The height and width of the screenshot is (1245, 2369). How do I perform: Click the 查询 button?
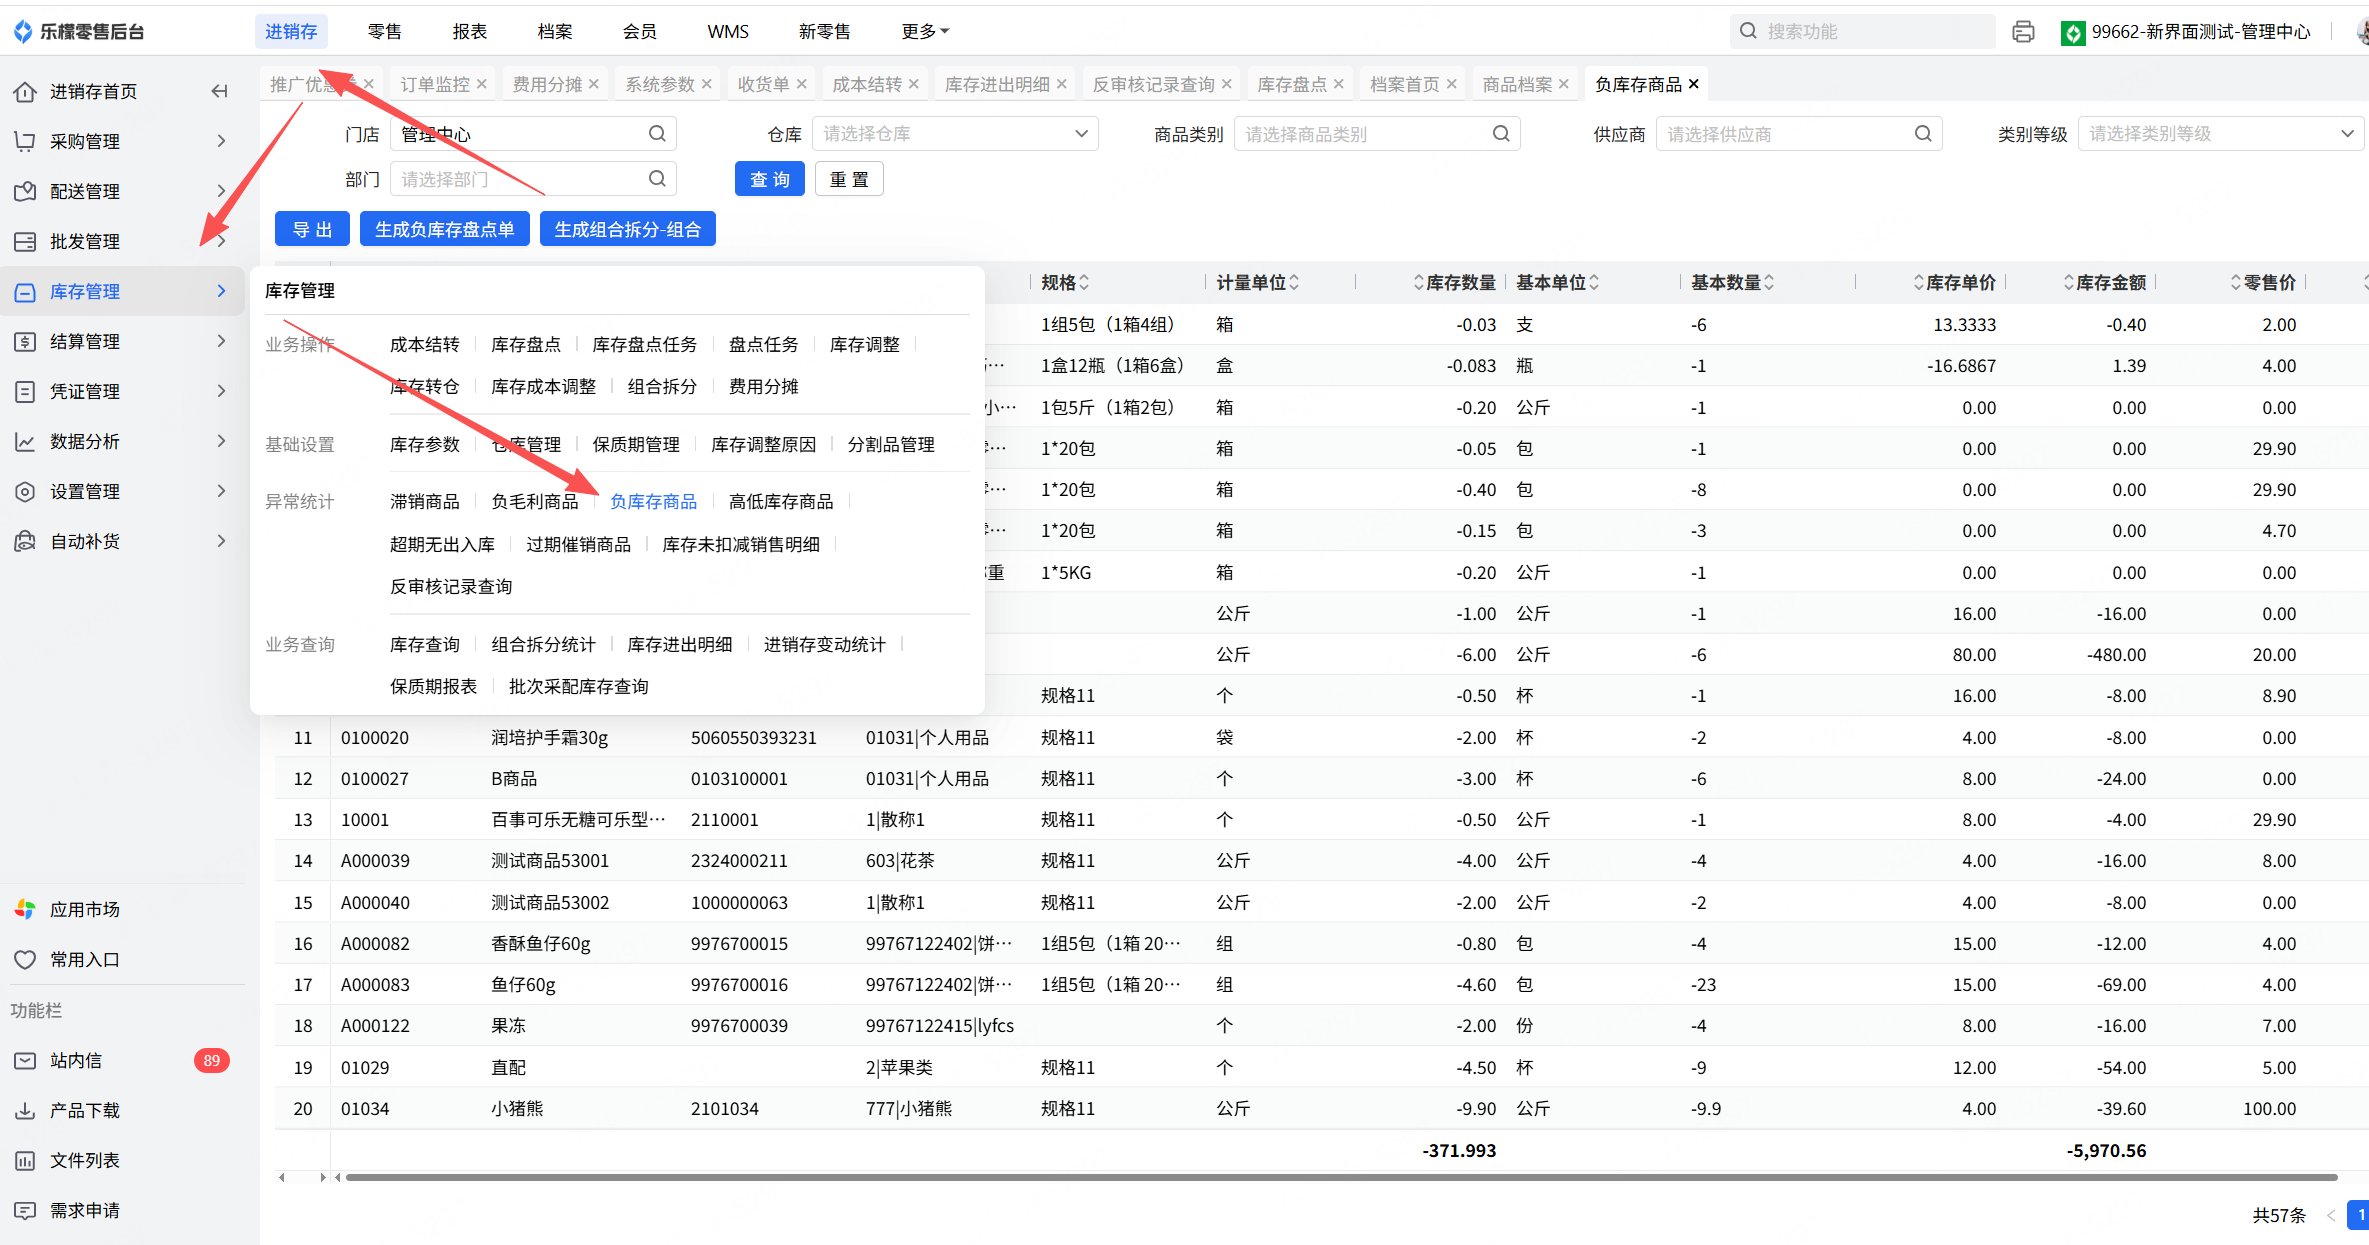pyautogui.click(x=769, y=179)
